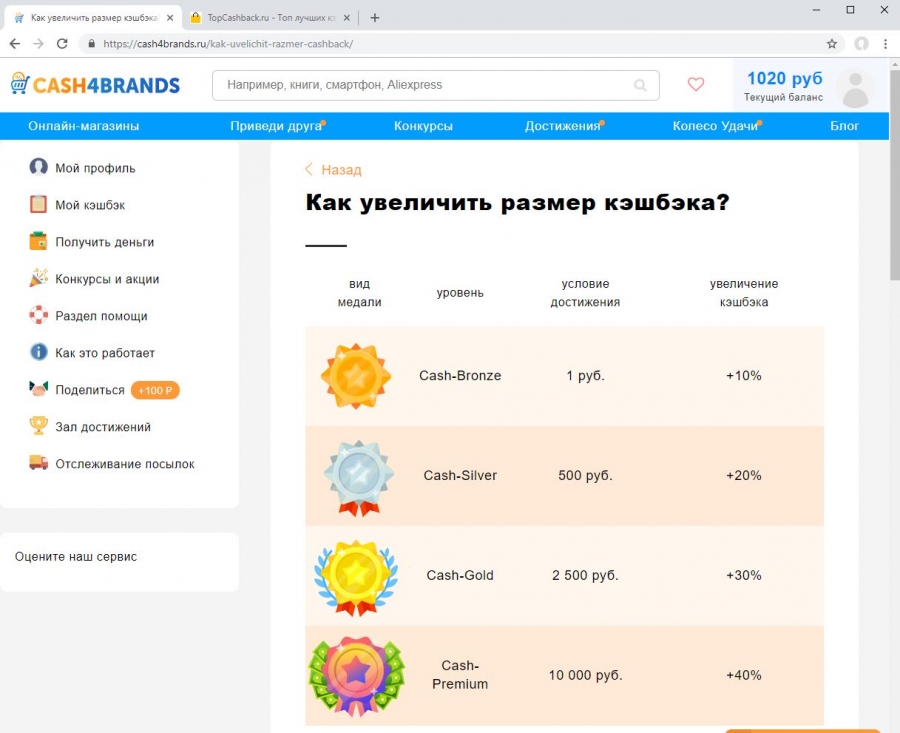
Task: Click the 'Мой кэшбэк' clipboard icon
Action: point(38,204)
